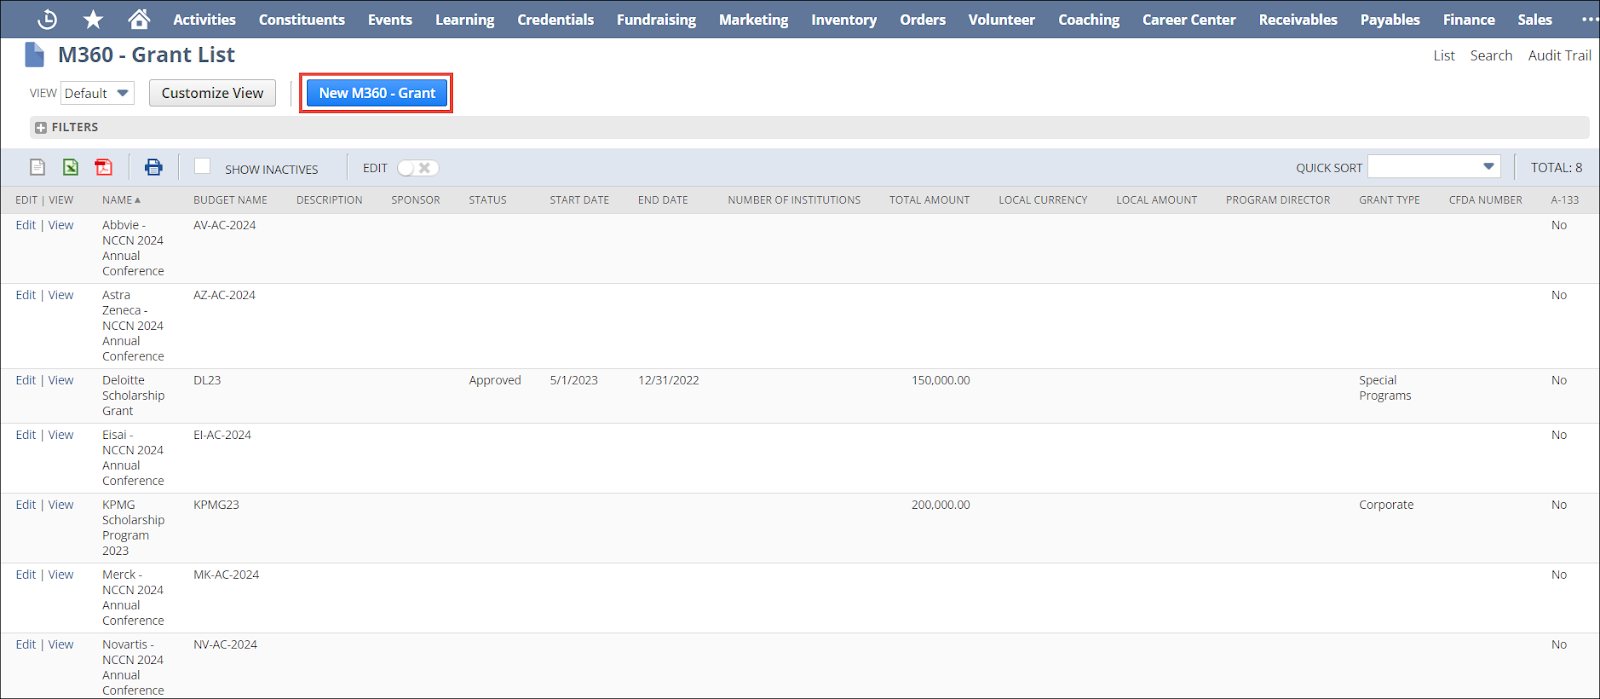The image size is (1600, 699).
Task: Print the grant list
Action: click(153, 168)
